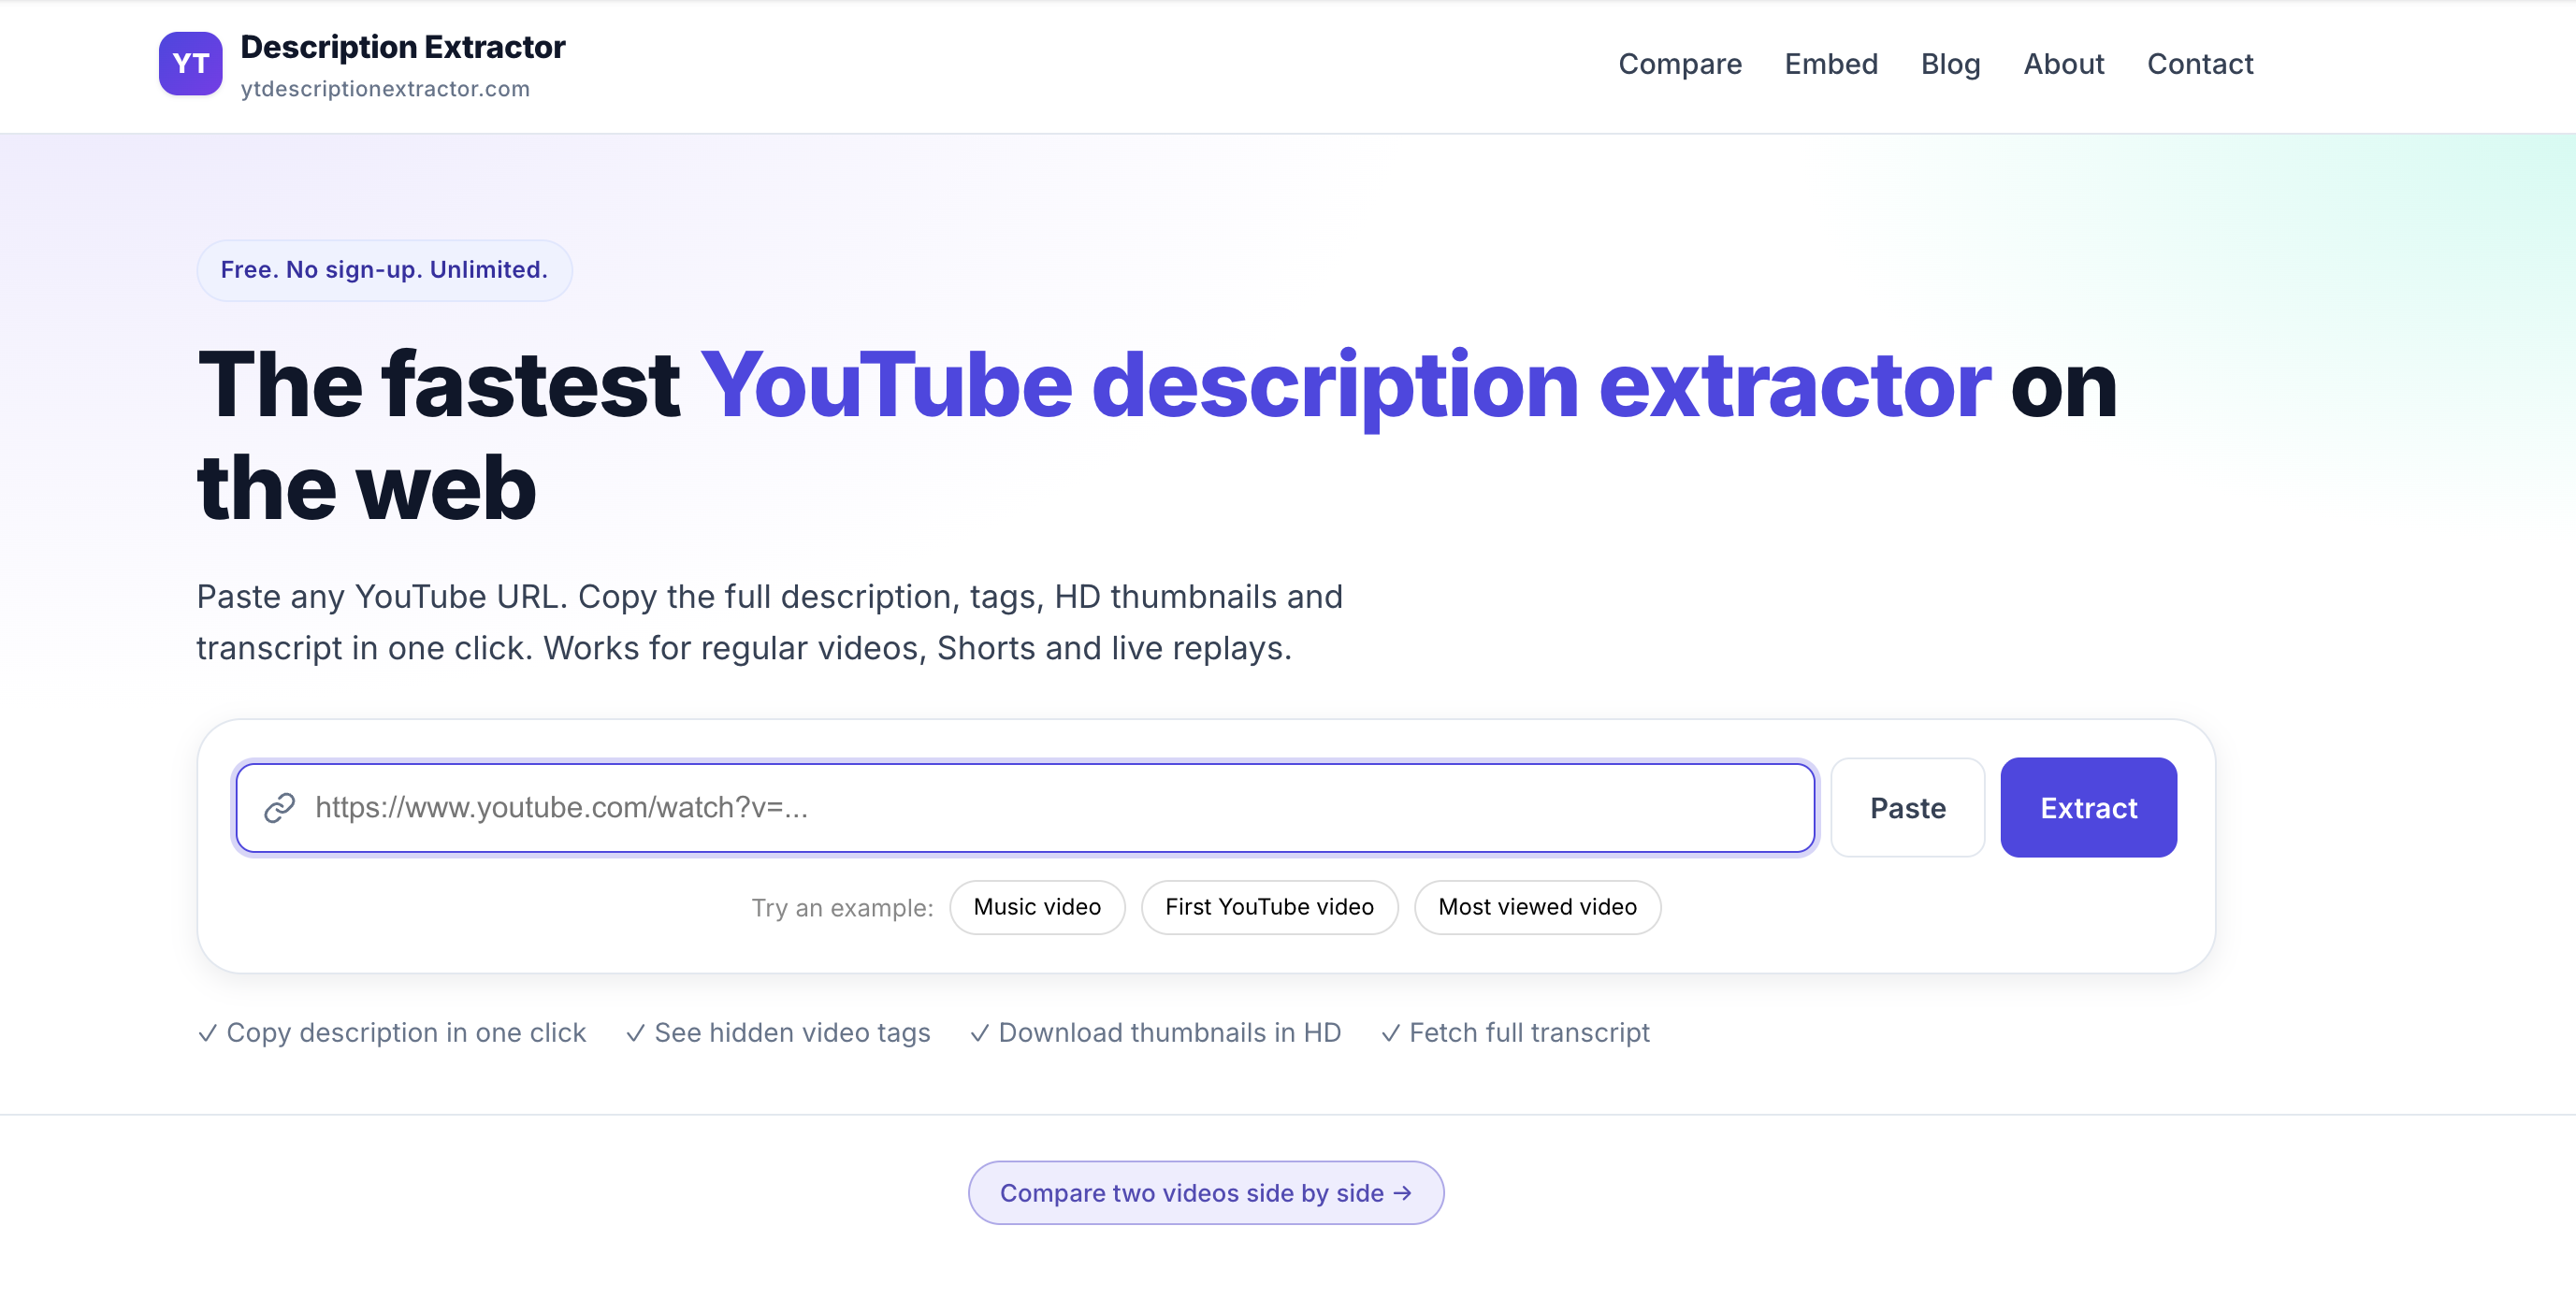
Task: Click the Free. No sign-up. Unlimited. badge
Action: tap(384, 270)
